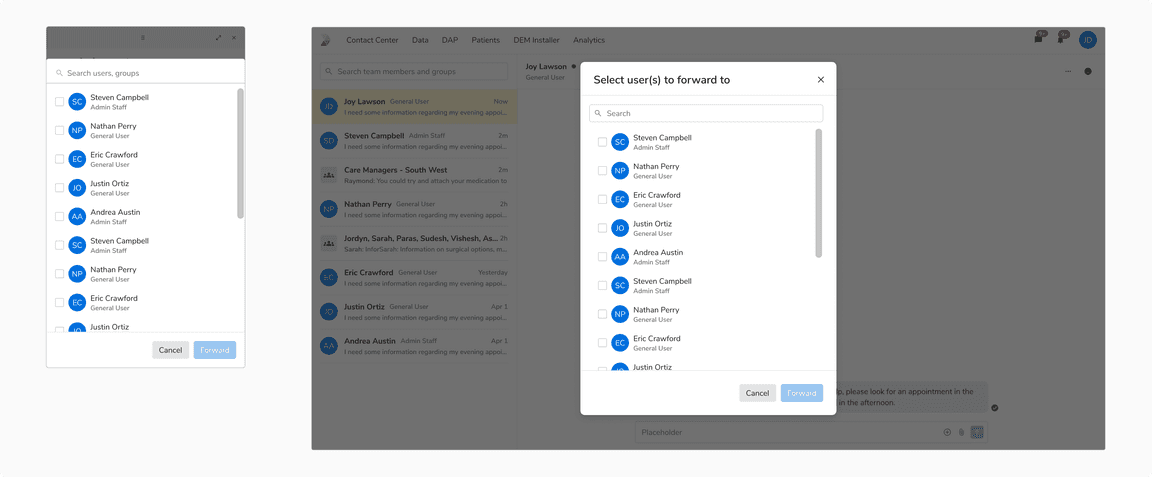Click the three-dots menu in chat header
The image size is (1152, 477).
click(1068, 71)
